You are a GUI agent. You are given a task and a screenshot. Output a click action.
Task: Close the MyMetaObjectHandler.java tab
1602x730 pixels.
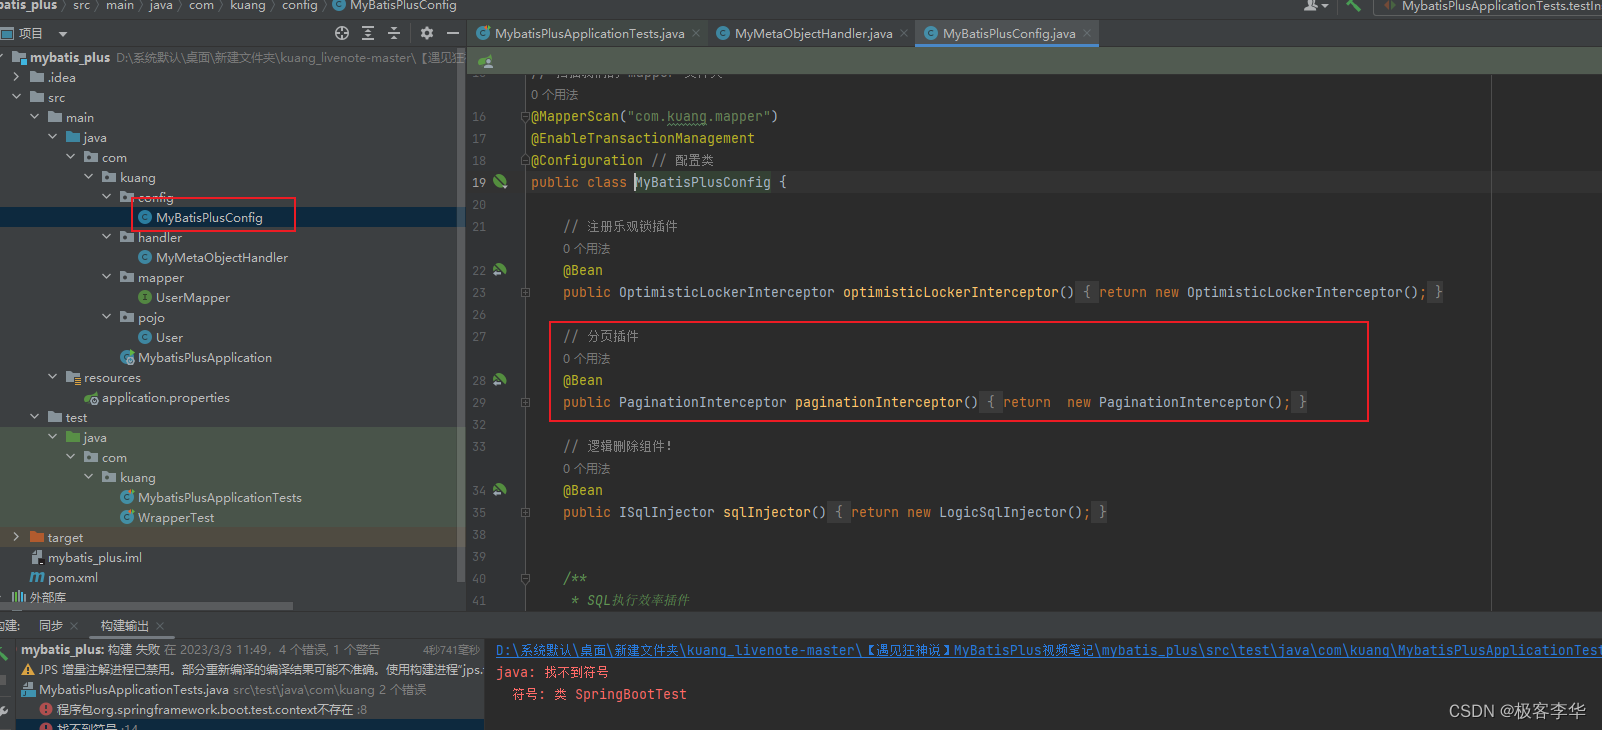[x=904, y=33]
